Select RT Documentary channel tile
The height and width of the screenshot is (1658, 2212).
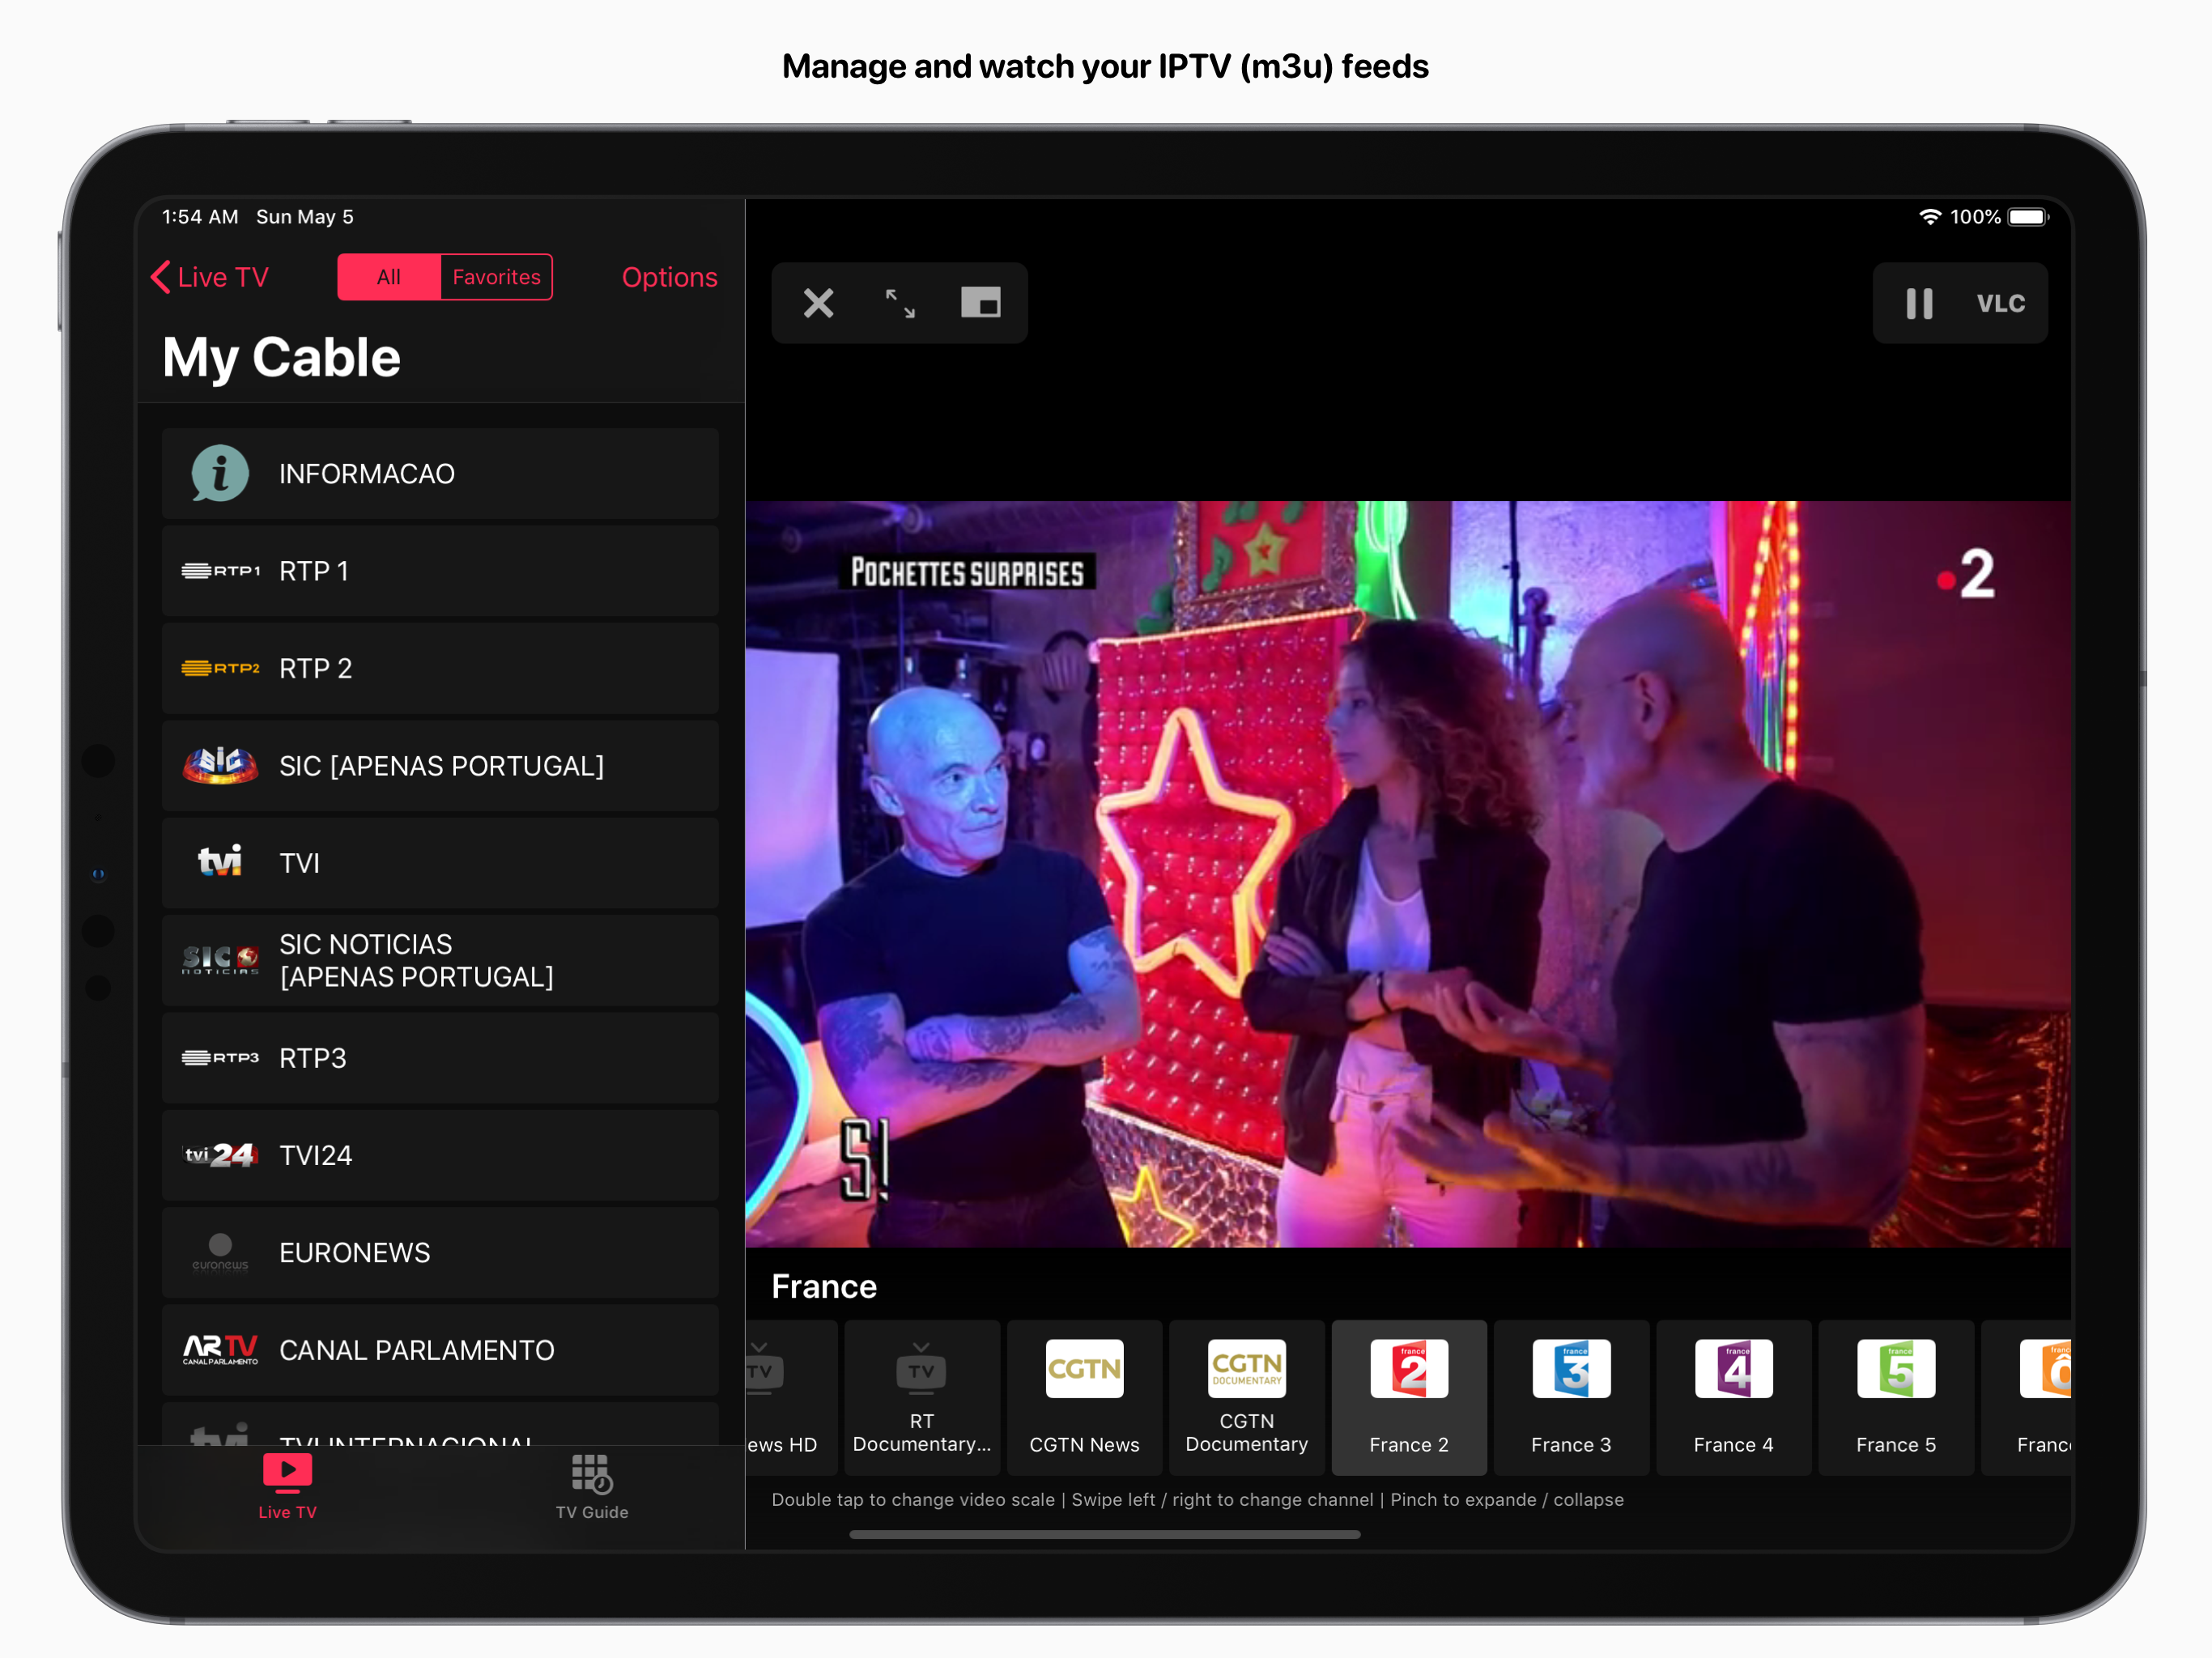pyautogui.click(x=921, y=1396)
